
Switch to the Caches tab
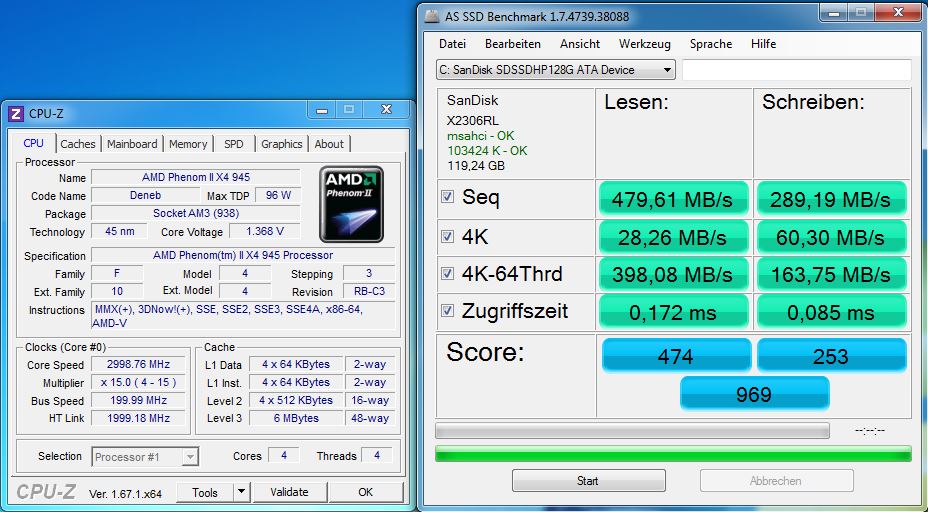[x=78, y=144]
